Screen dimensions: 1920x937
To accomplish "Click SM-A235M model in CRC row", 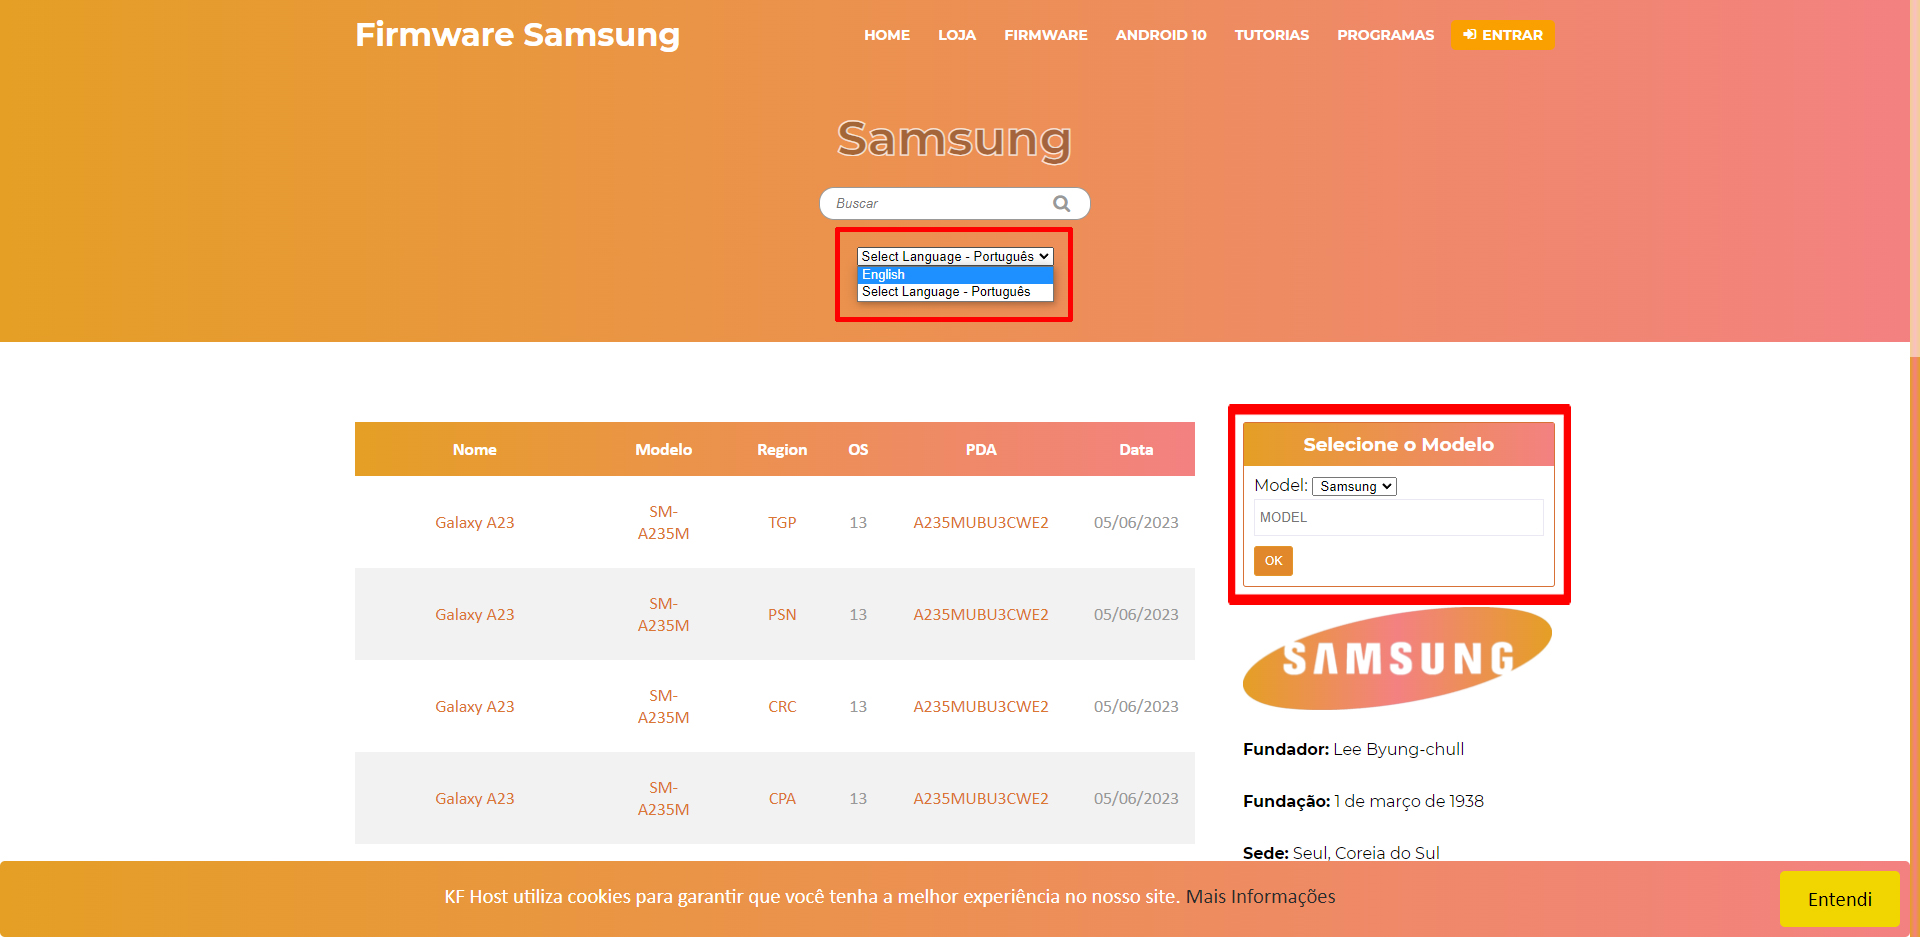I will click(x=663, y=707).
